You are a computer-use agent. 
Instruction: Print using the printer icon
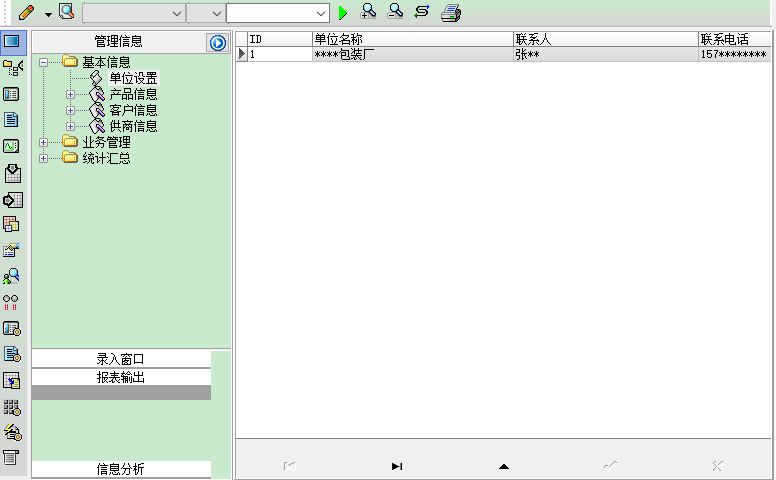point(451,13)
